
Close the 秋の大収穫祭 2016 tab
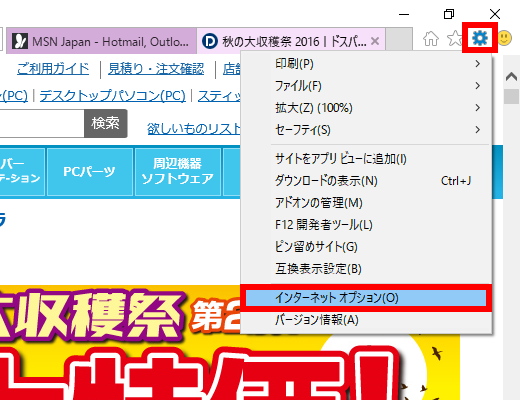375,41
